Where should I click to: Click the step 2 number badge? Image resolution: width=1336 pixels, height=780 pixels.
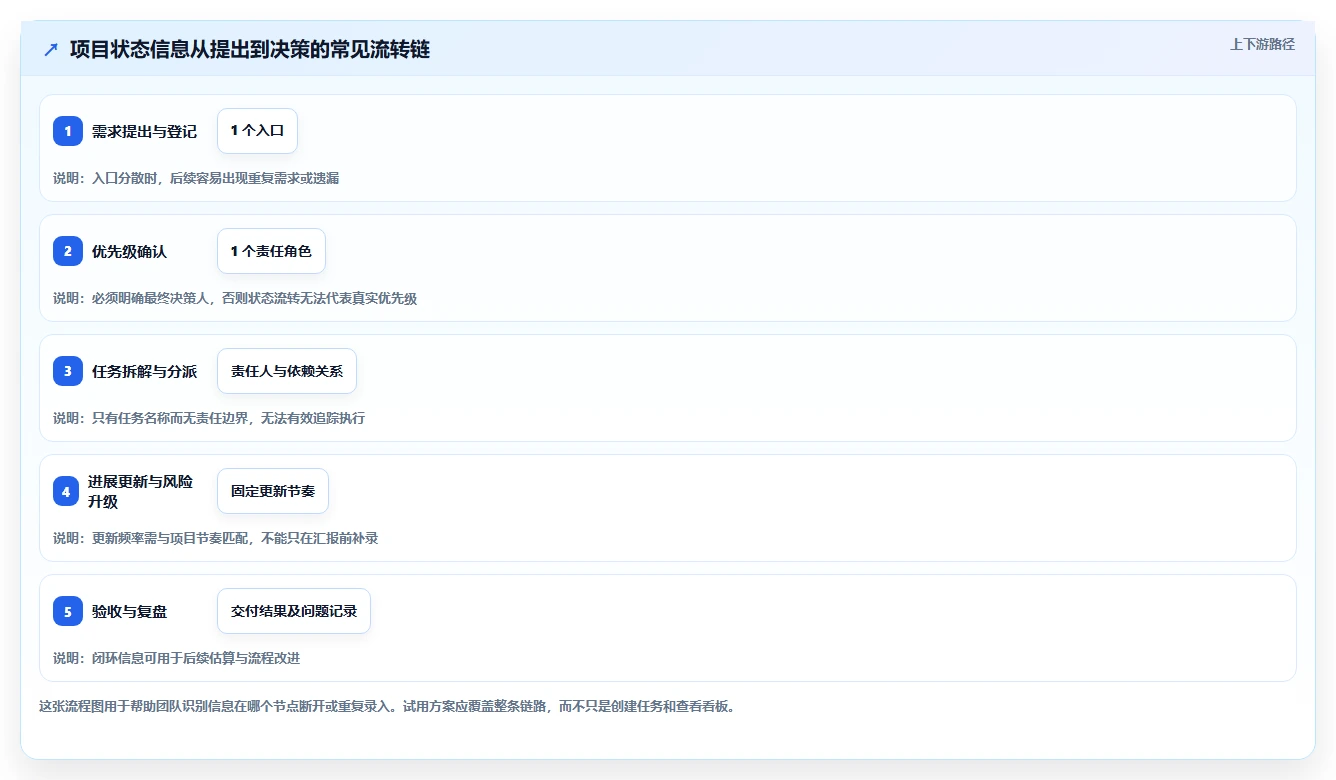(68, 251)
